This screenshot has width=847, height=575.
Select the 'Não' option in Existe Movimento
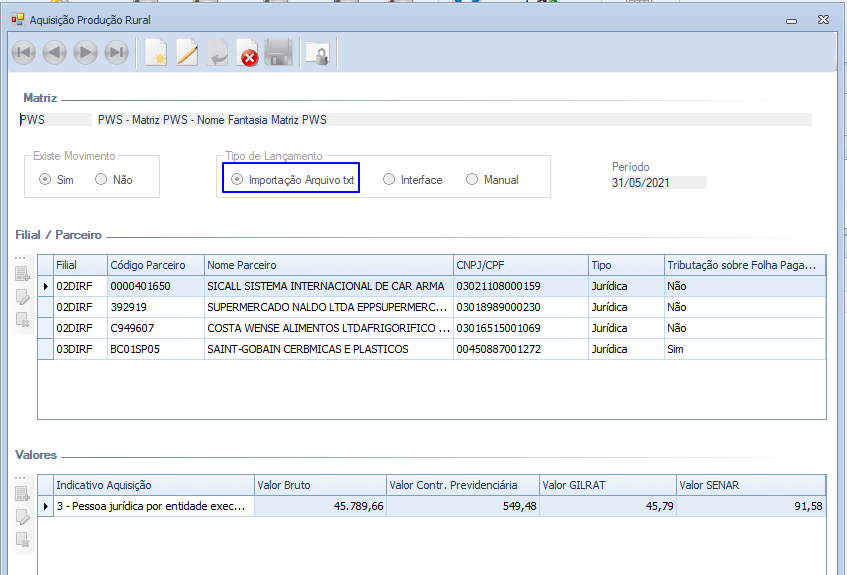click(x=101, y=180)
